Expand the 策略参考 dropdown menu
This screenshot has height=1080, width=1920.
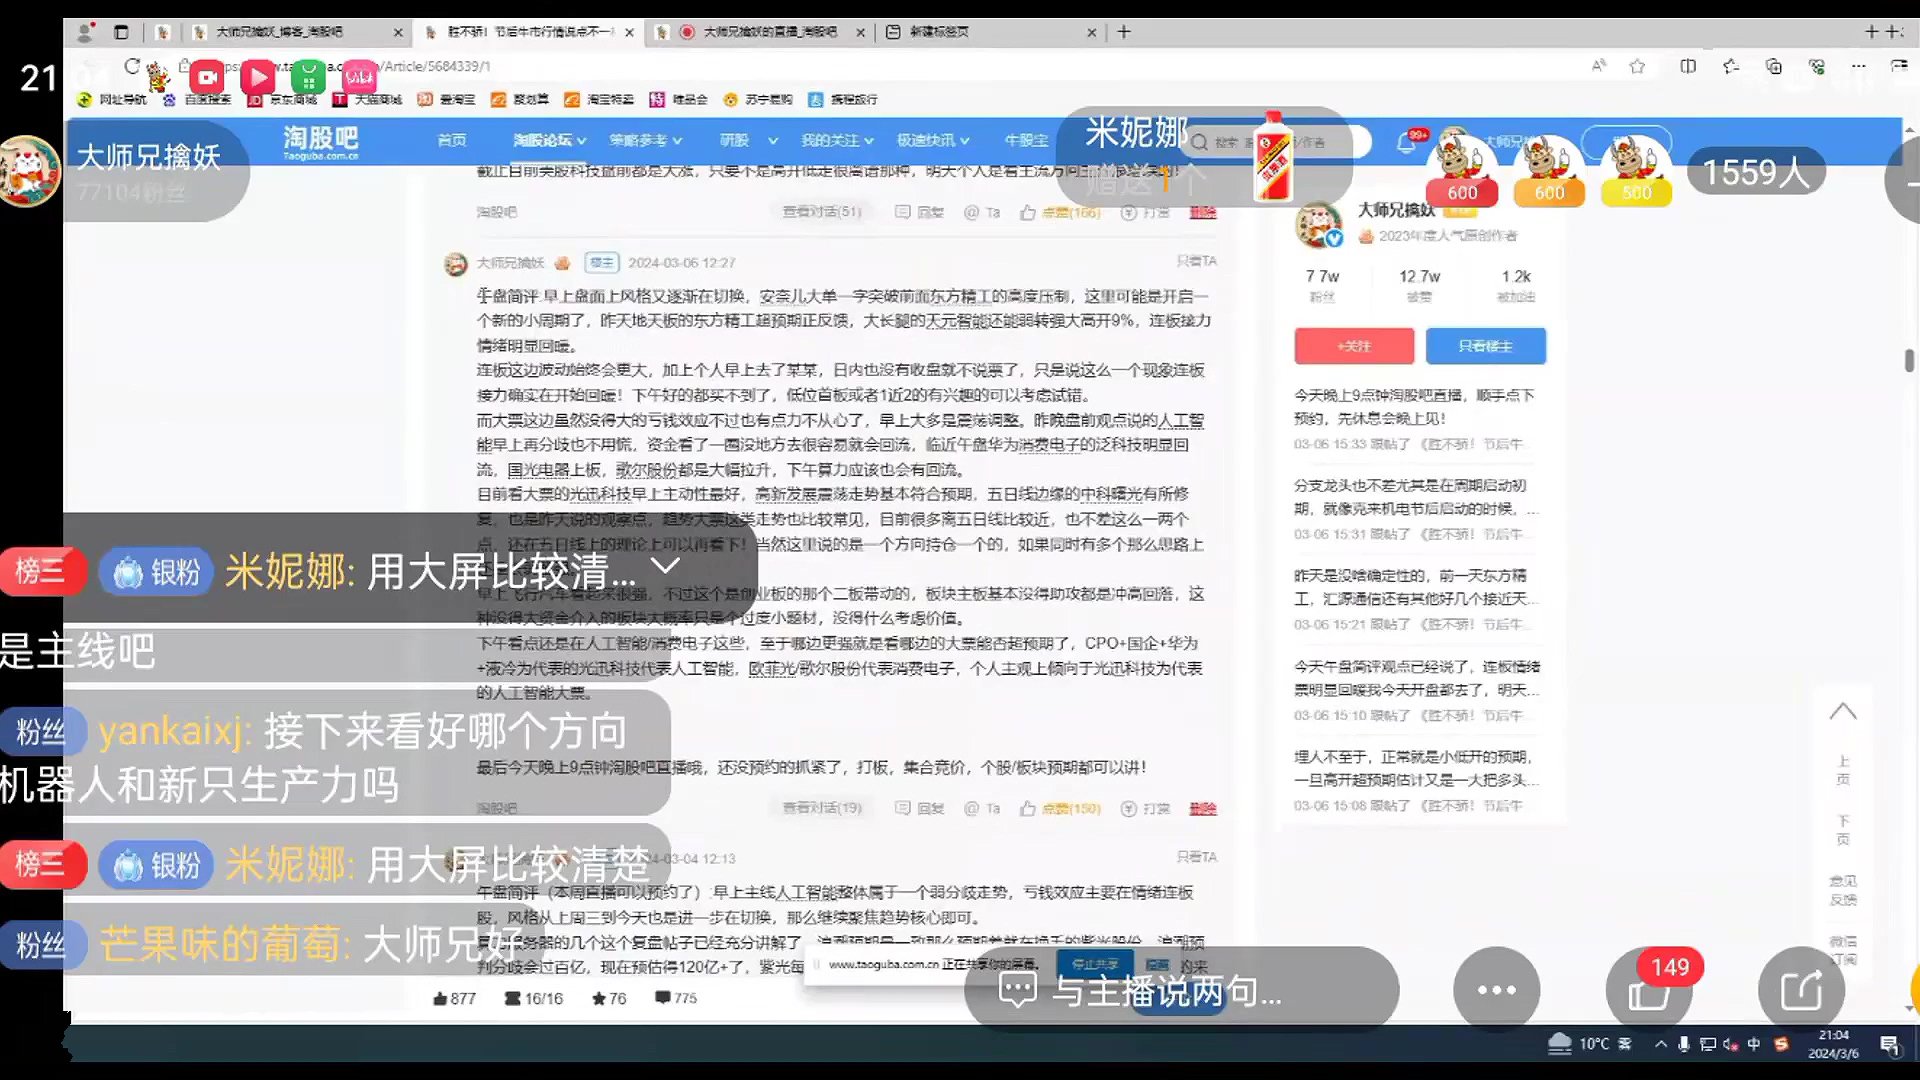[645, 140]
